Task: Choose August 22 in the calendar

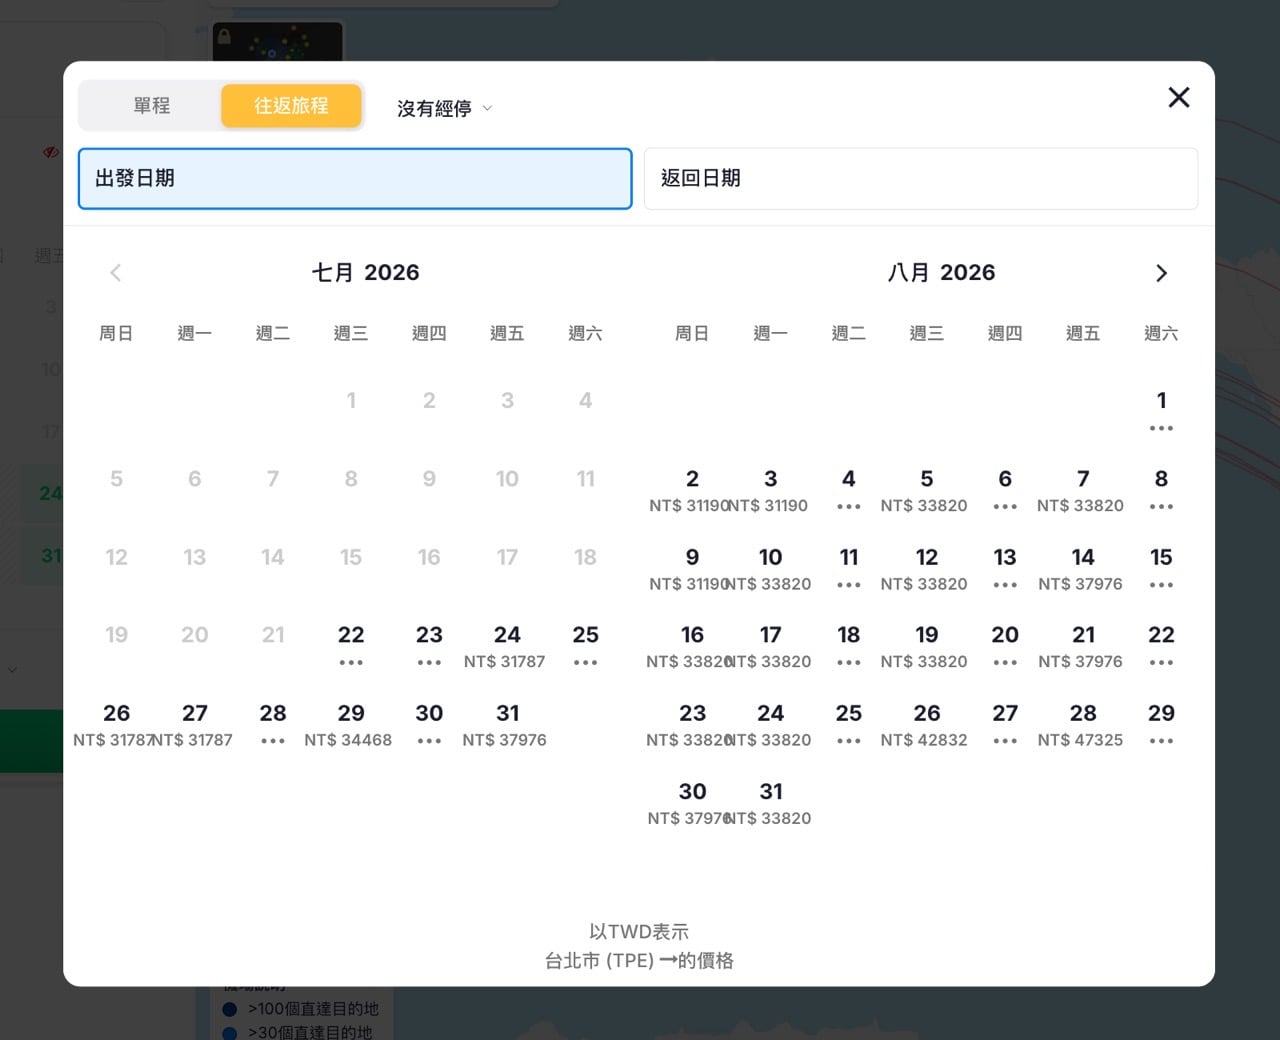Action: pos(1161,646)
